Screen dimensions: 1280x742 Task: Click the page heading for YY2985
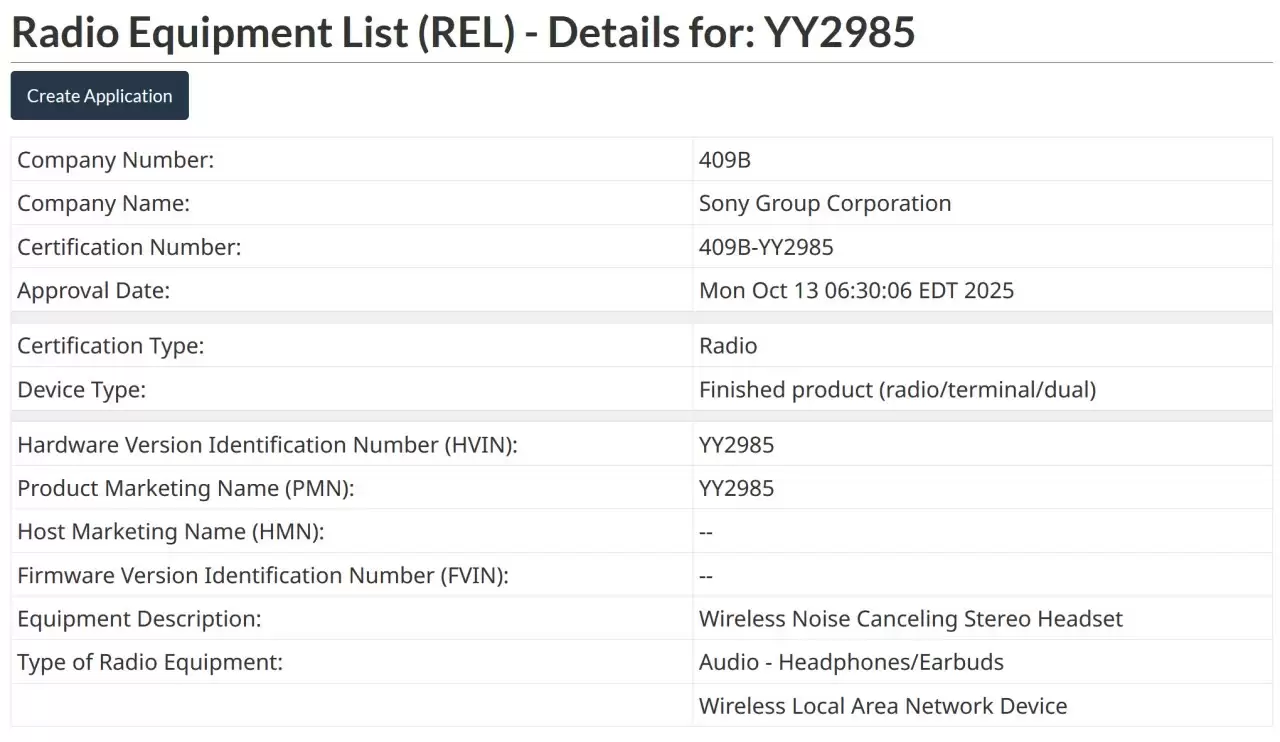tap(462, 32)
